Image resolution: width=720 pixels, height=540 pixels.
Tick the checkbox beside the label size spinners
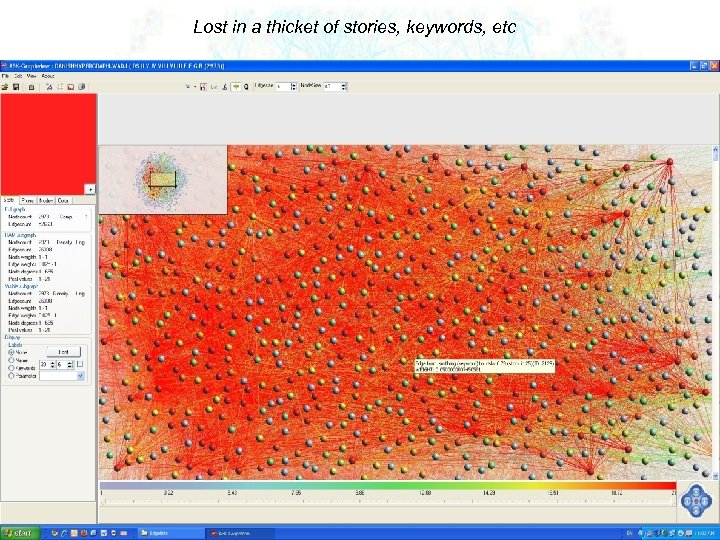pos(80,364)
